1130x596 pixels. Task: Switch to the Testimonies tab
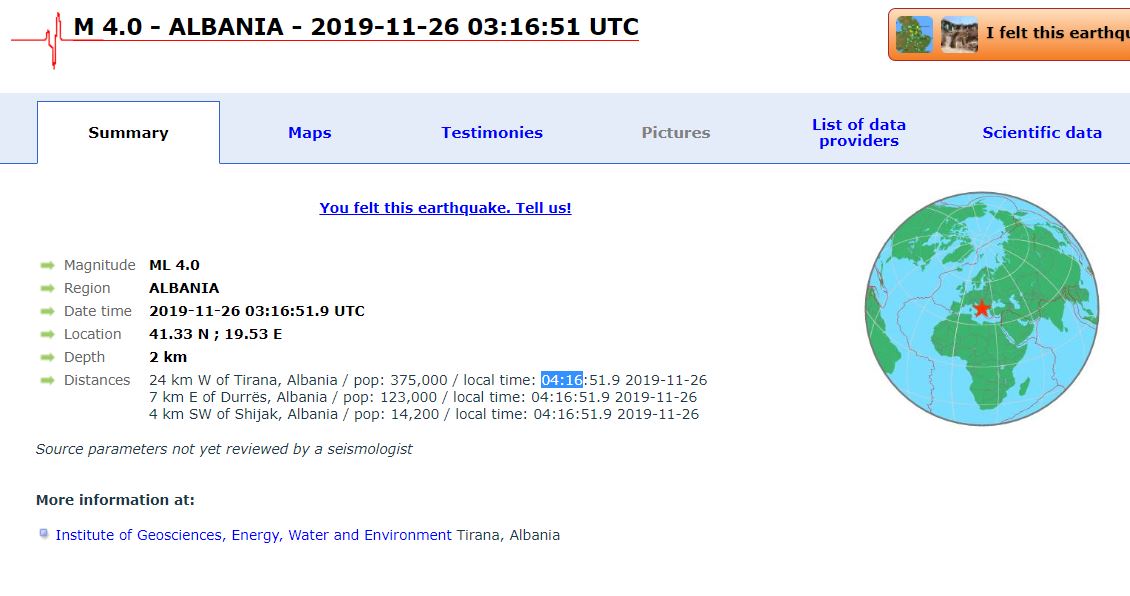492,133
